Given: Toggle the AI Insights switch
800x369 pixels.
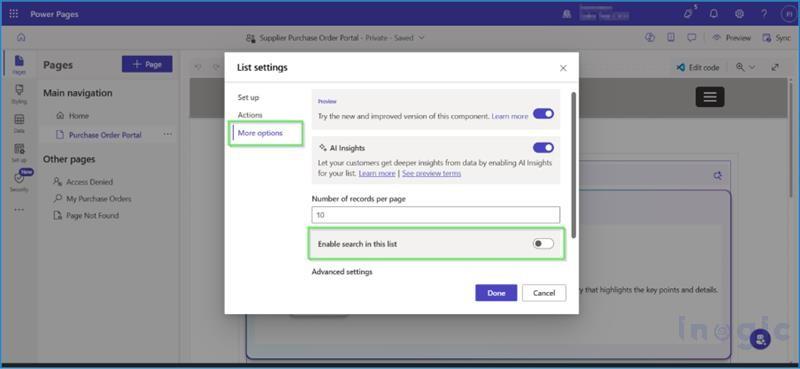Looking at the screenshot, I should pos(543,147).
